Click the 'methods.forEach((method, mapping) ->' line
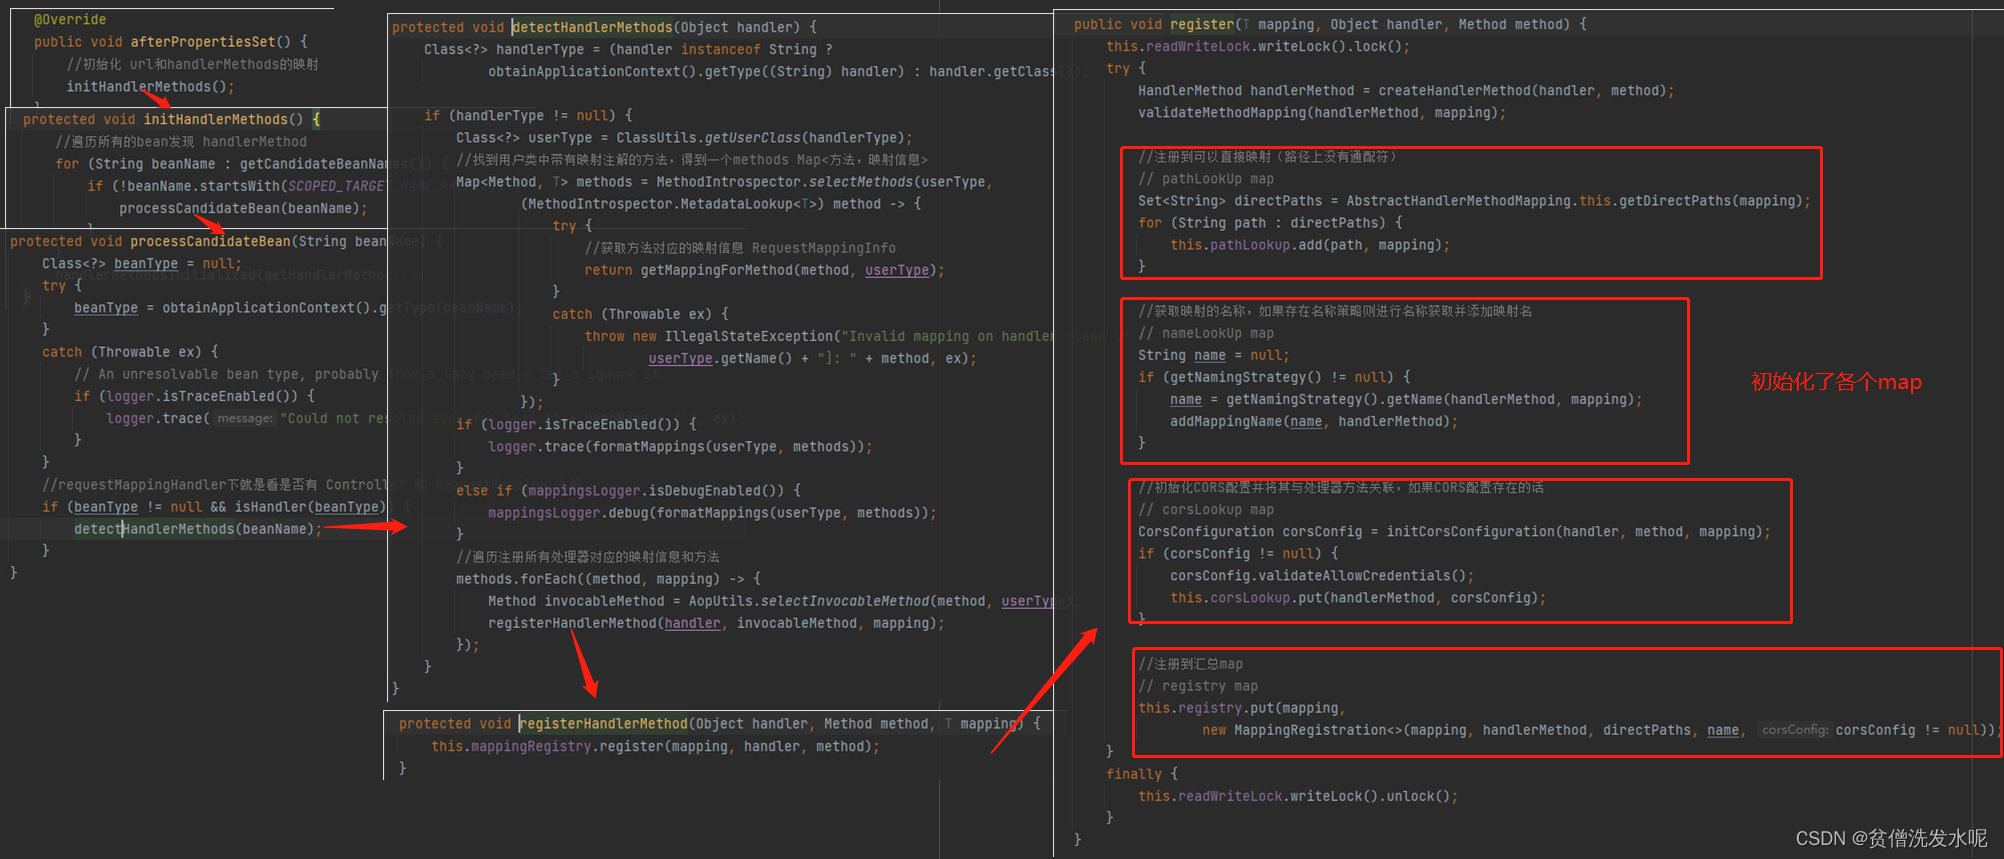Screen dimensions: 2004x859 608,579
